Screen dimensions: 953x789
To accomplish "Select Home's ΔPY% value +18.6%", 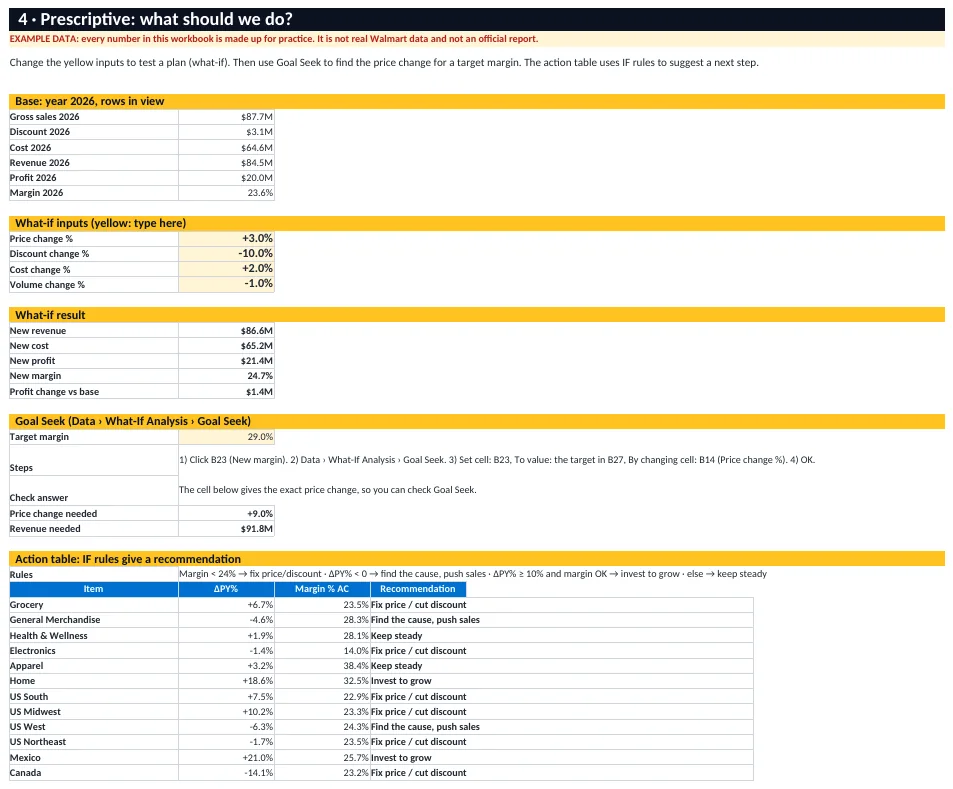I will [x=226, y=681].
